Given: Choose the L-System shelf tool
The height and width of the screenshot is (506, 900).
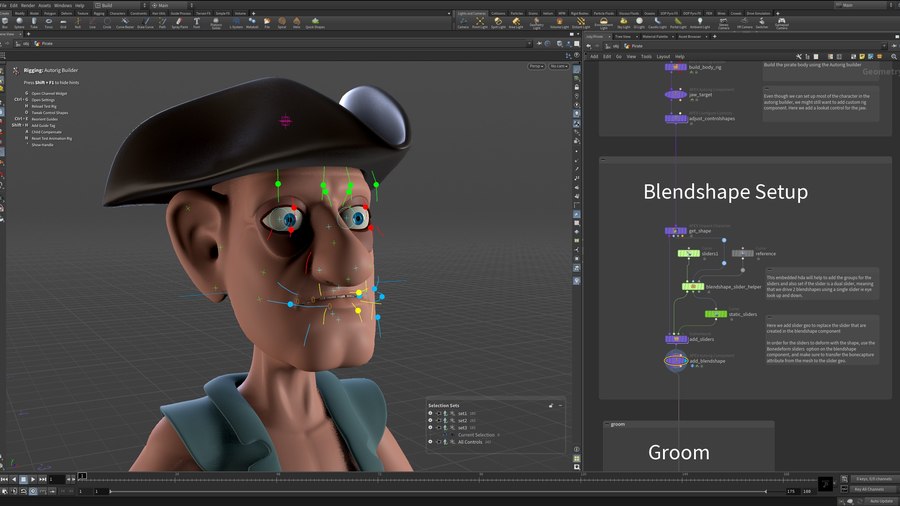Looking at the screenshot, I should point(236,23).
